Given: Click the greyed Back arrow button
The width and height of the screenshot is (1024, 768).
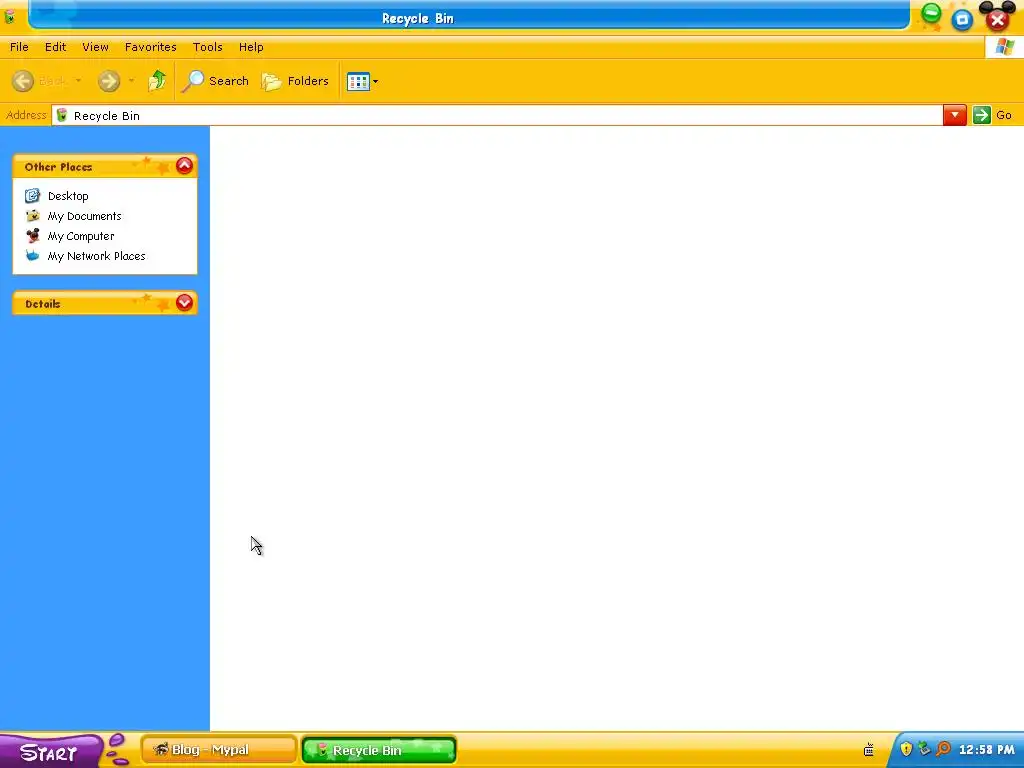Looking at the screenshot, I should tap(23, 81).
